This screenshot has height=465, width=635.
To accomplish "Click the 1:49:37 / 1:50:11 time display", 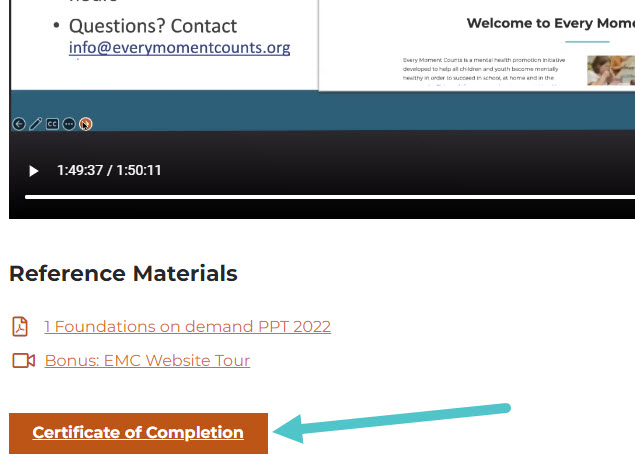I will (109, 170).
